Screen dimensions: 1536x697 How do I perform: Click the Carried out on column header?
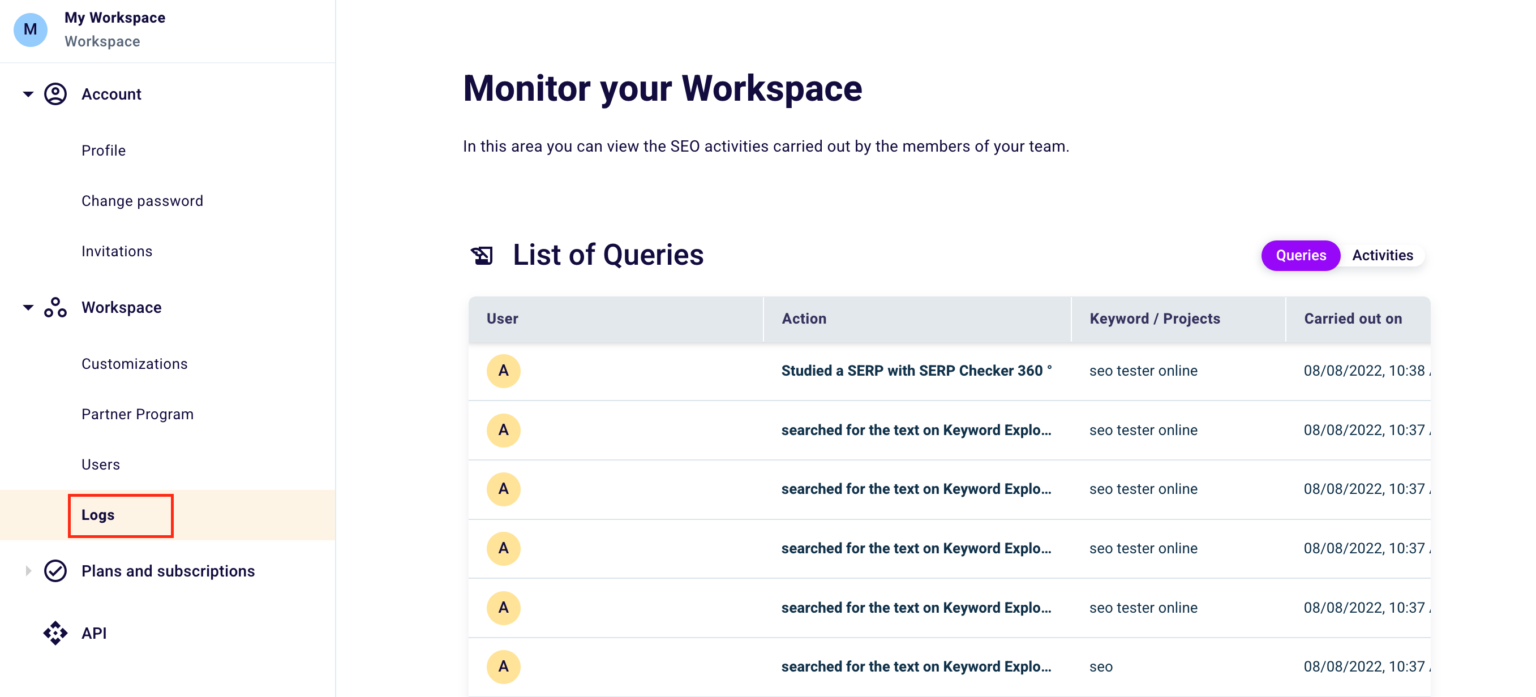(1353, 318)
